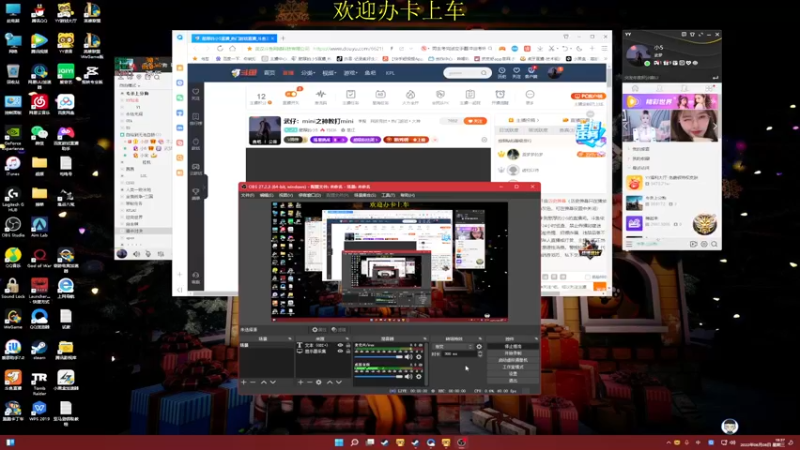Open Douyu follow heart icon in header
Viewport: 800px width, 450px height.
[516, 71]
